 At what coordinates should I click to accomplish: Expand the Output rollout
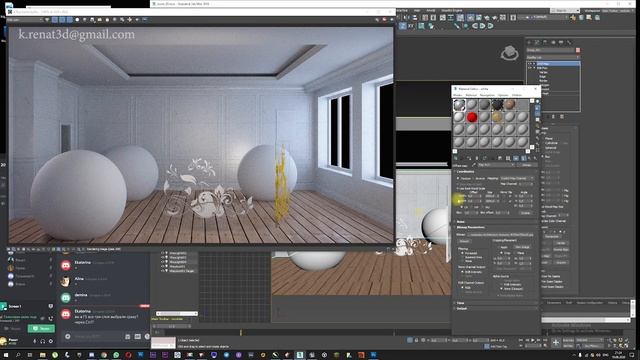click(496, 309)
